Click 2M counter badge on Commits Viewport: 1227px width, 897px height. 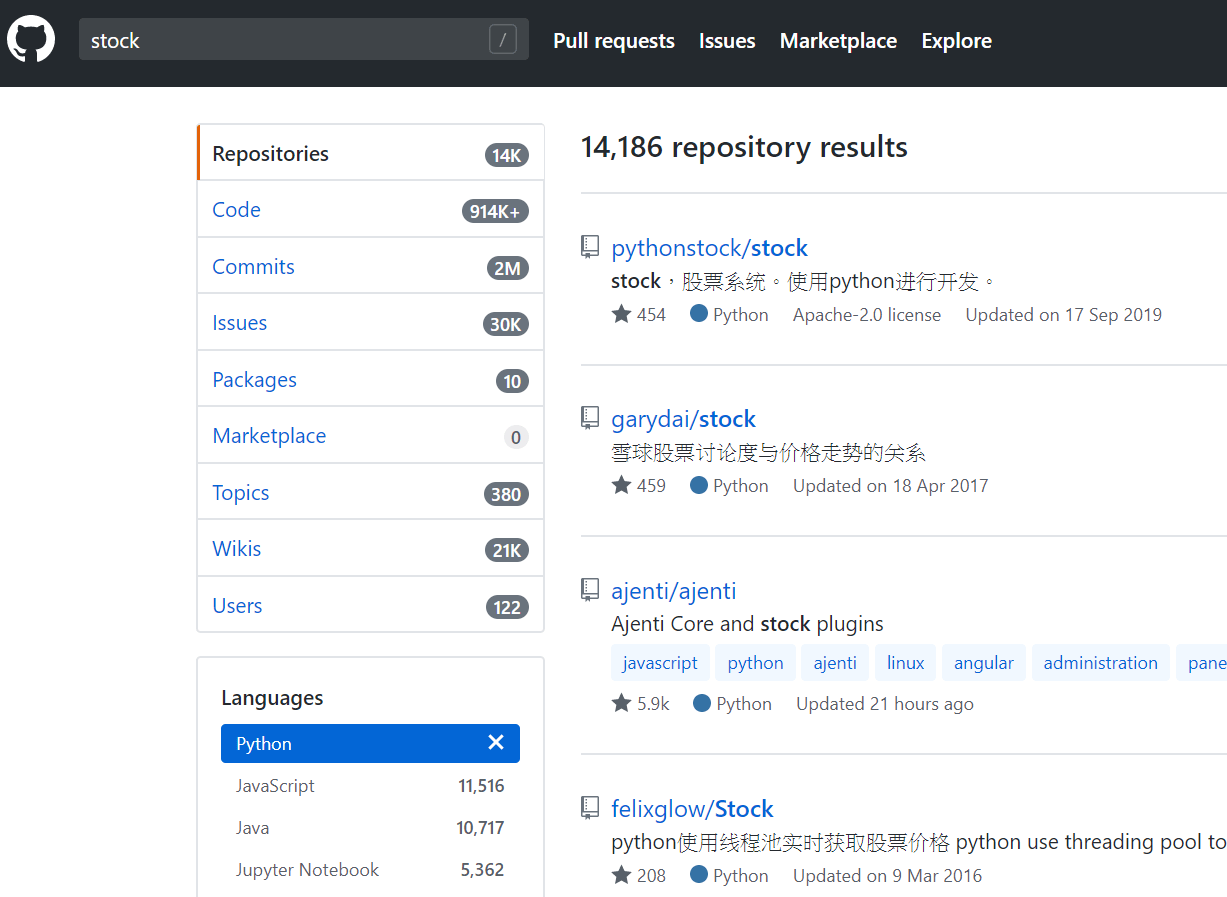pos(508,268)
